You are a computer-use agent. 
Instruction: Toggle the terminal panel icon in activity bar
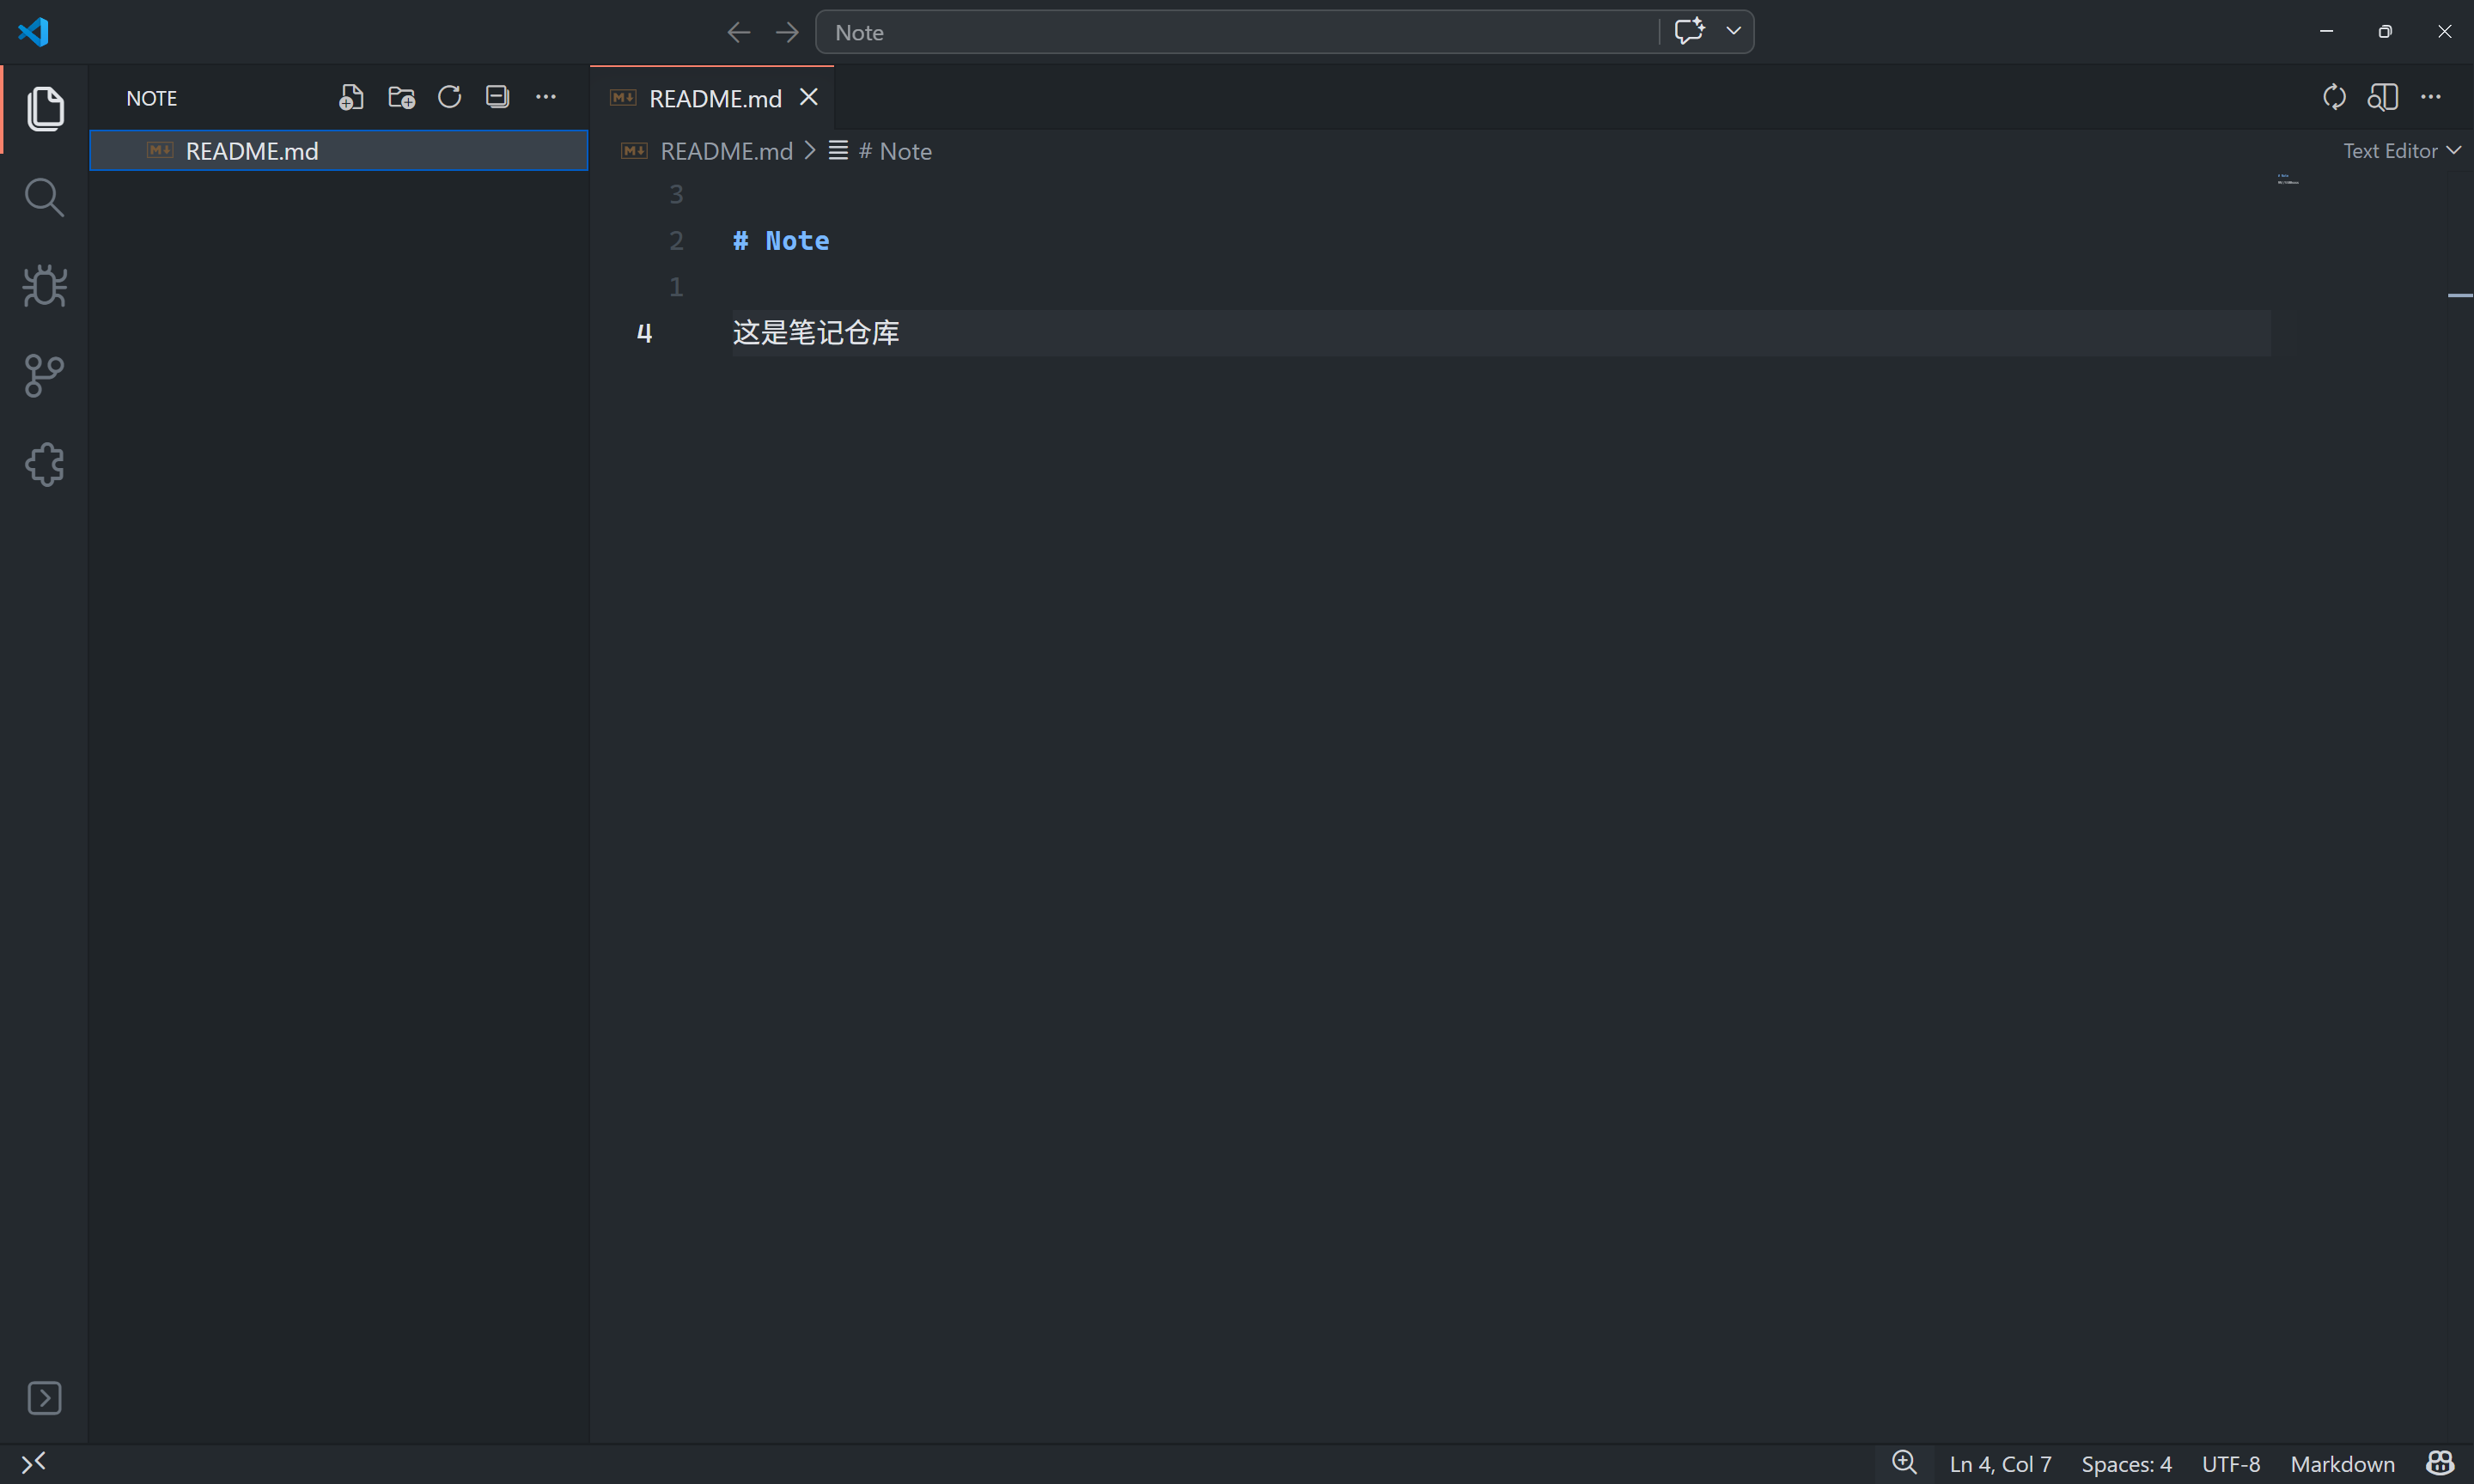44,1397
